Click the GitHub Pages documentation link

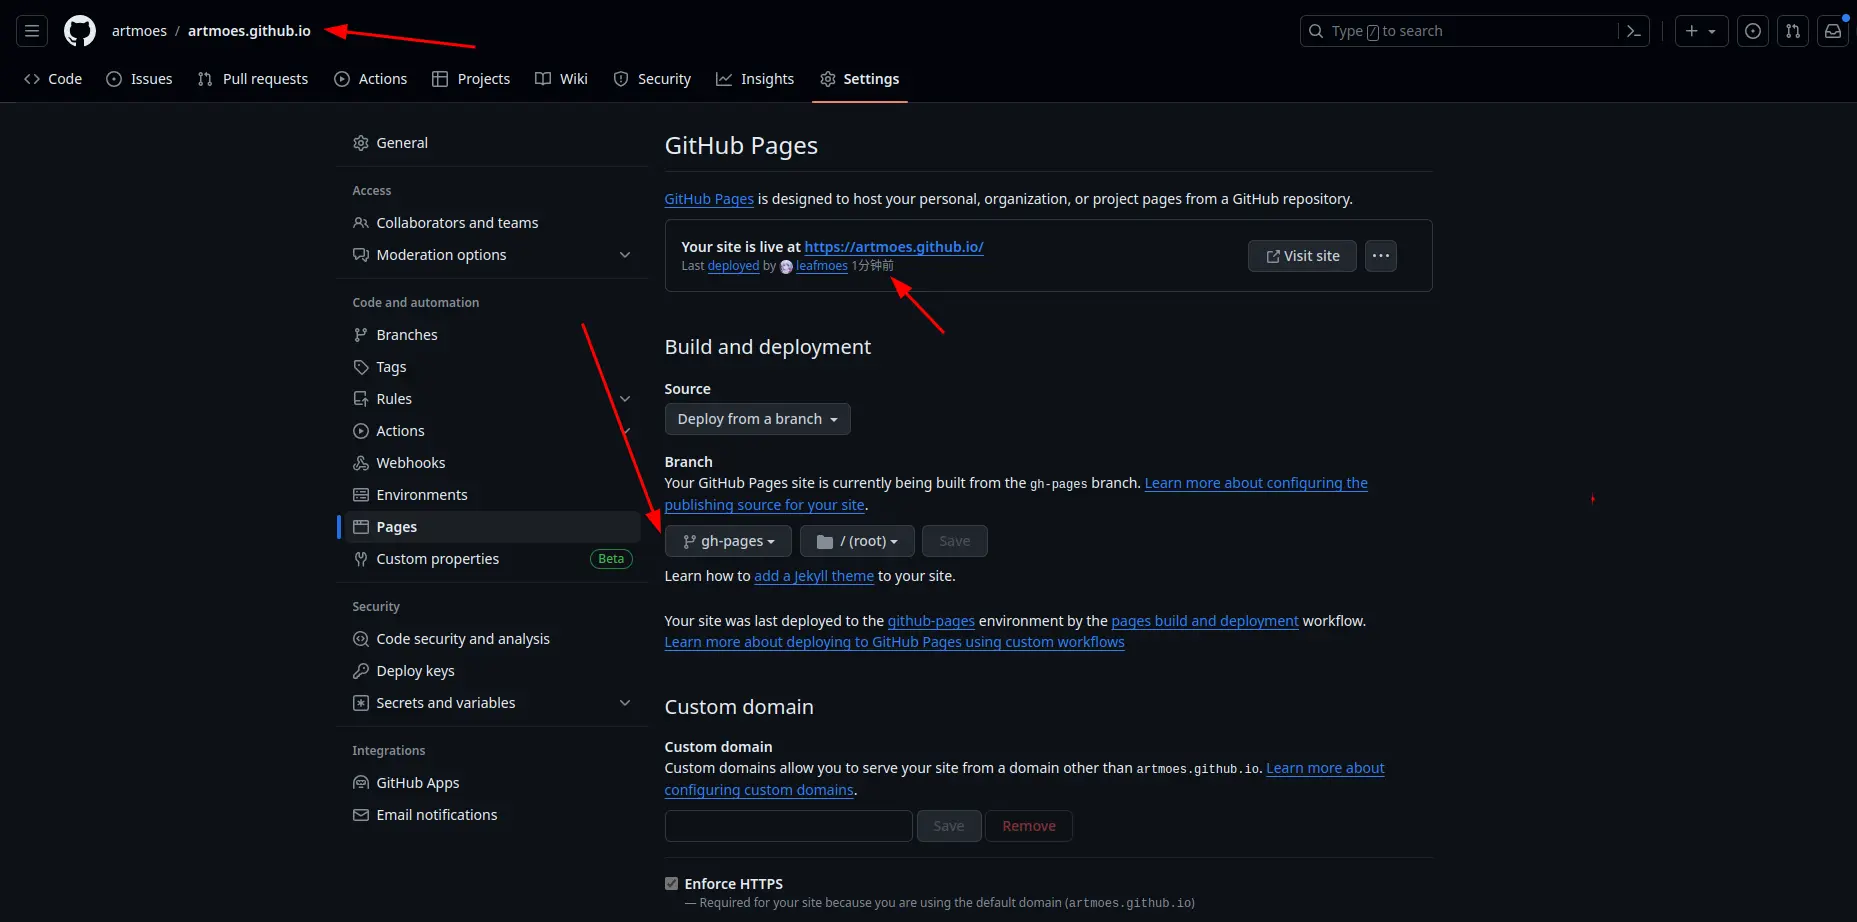(709, 199)
